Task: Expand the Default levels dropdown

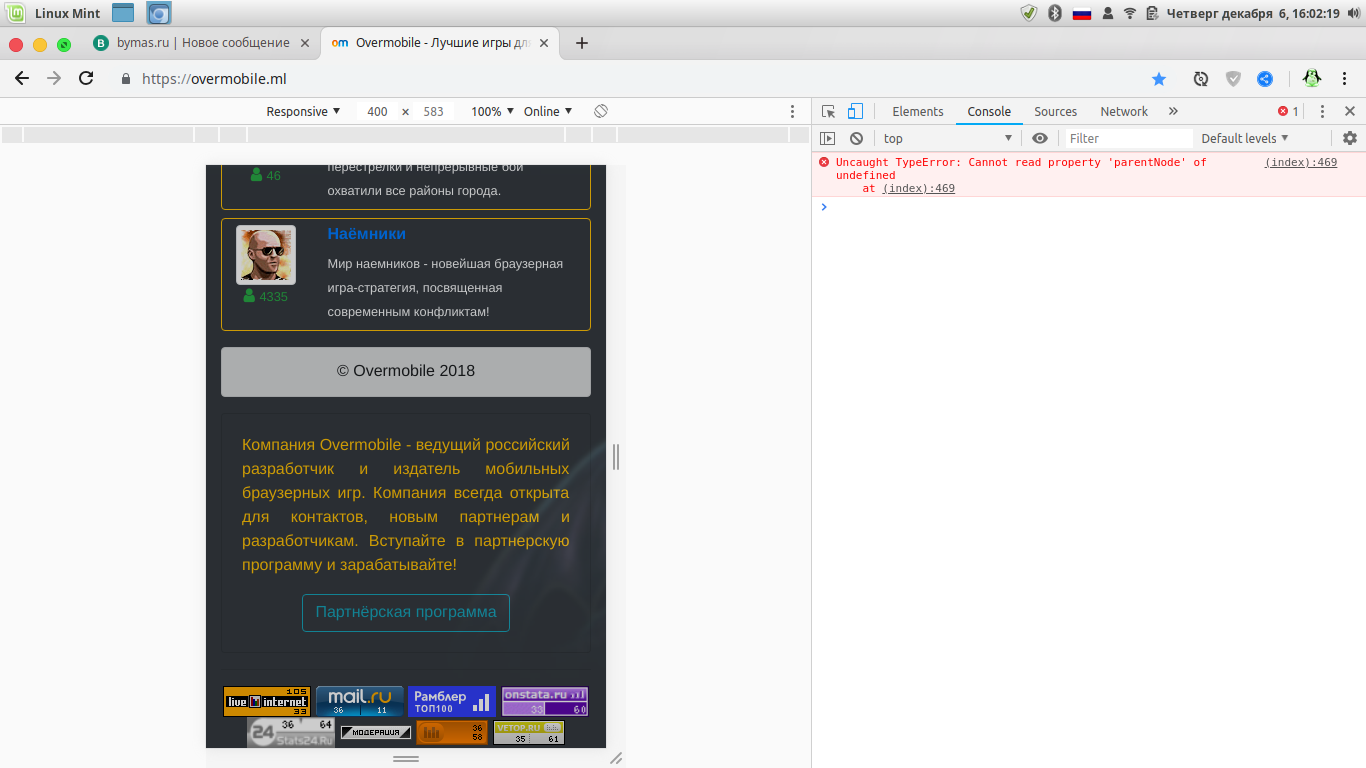Action: [x=1244, y=139]
